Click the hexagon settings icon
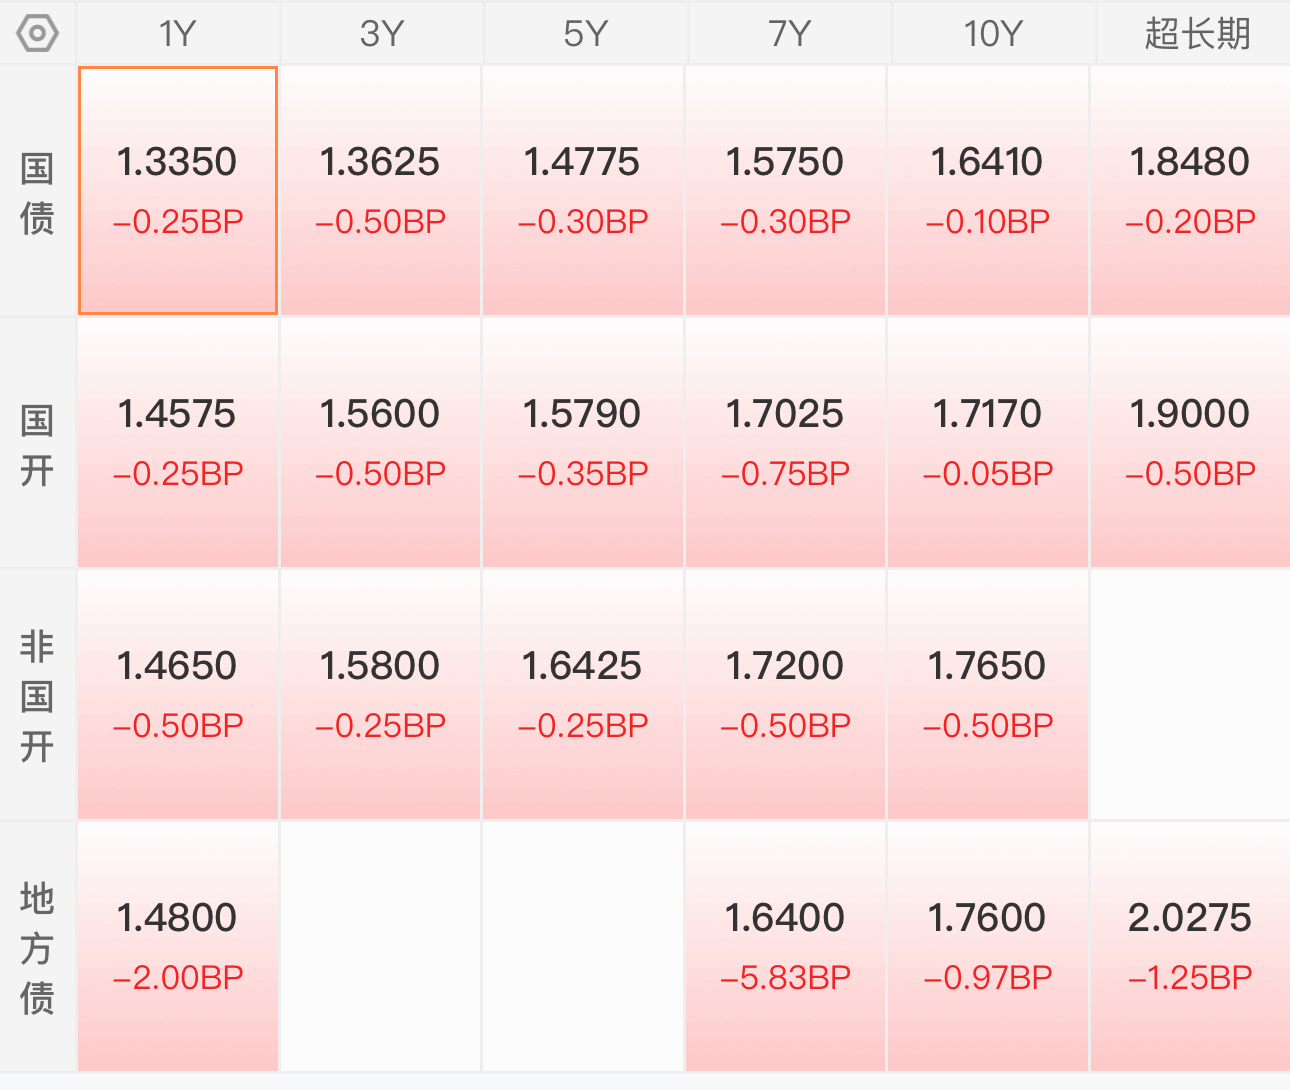 click(37, 33)
